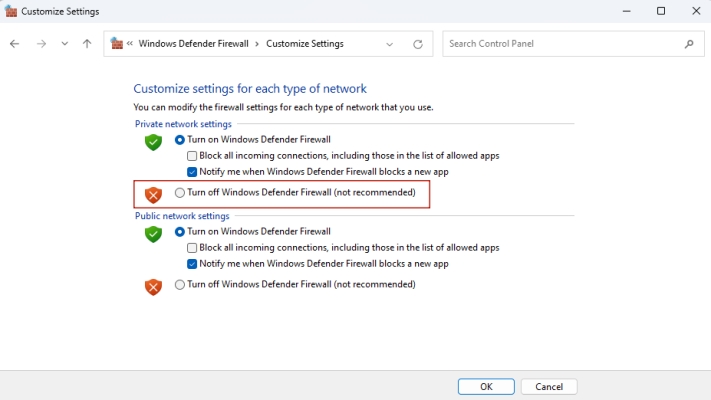
Task: Click the Cancel button
Action: coord(549,386)
